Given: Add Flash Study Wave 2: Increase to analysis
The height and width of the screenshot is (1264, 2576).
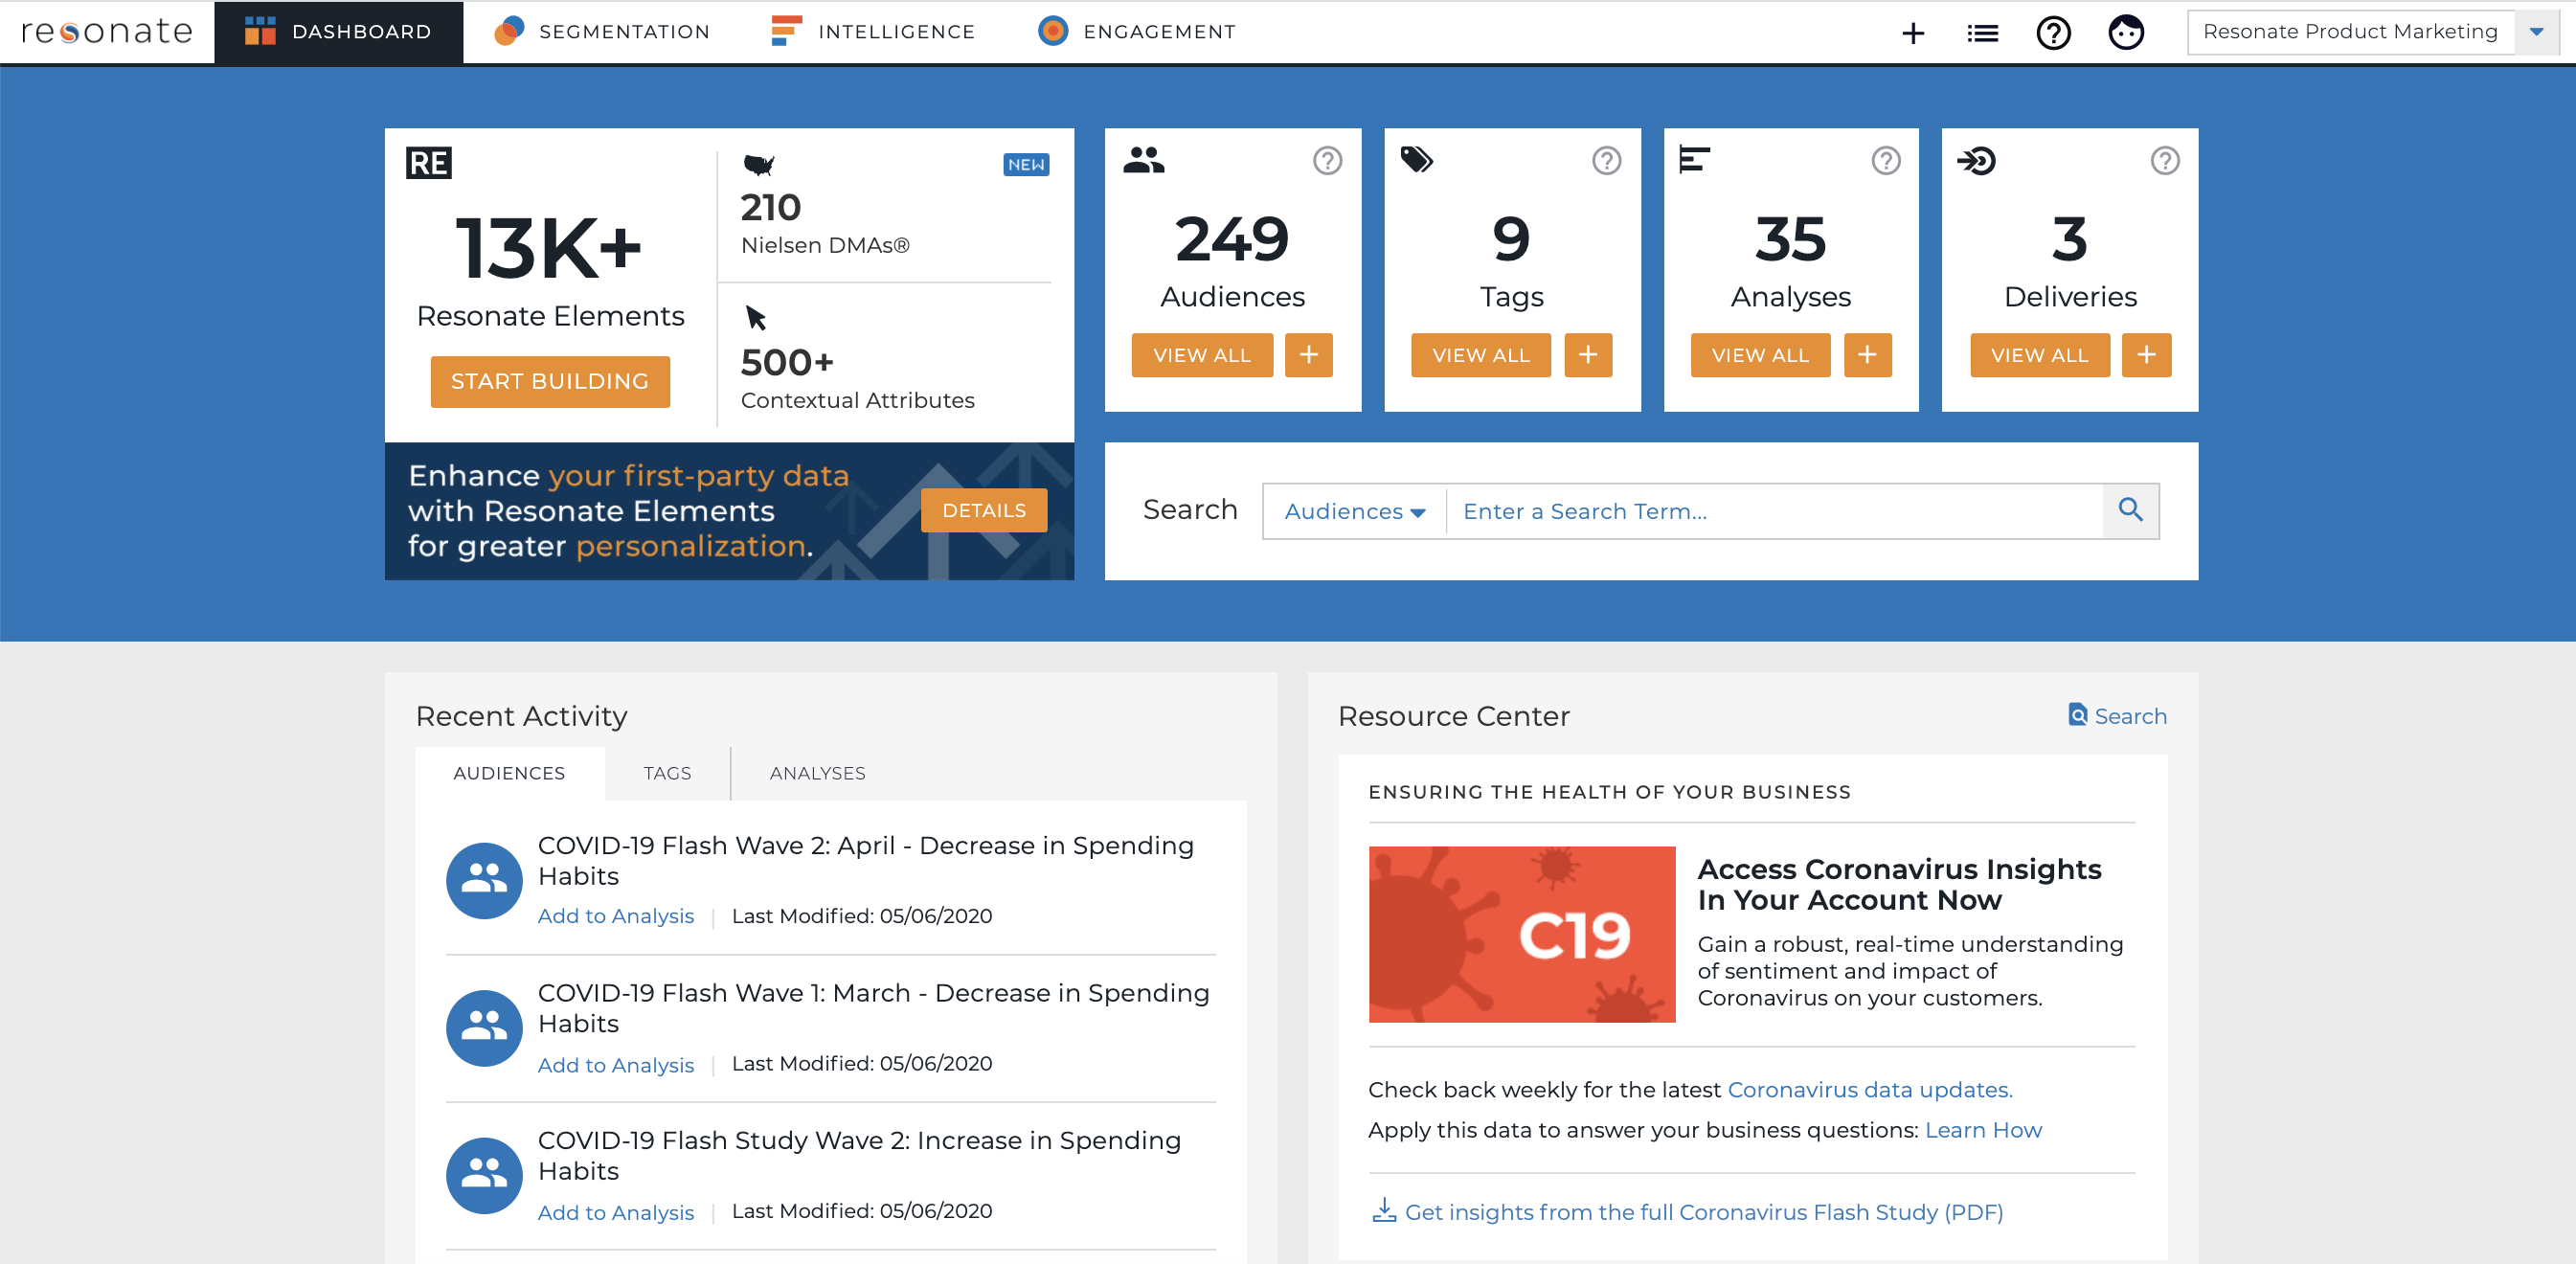Looking at the screenshot, I should (x=615, y=1212).
